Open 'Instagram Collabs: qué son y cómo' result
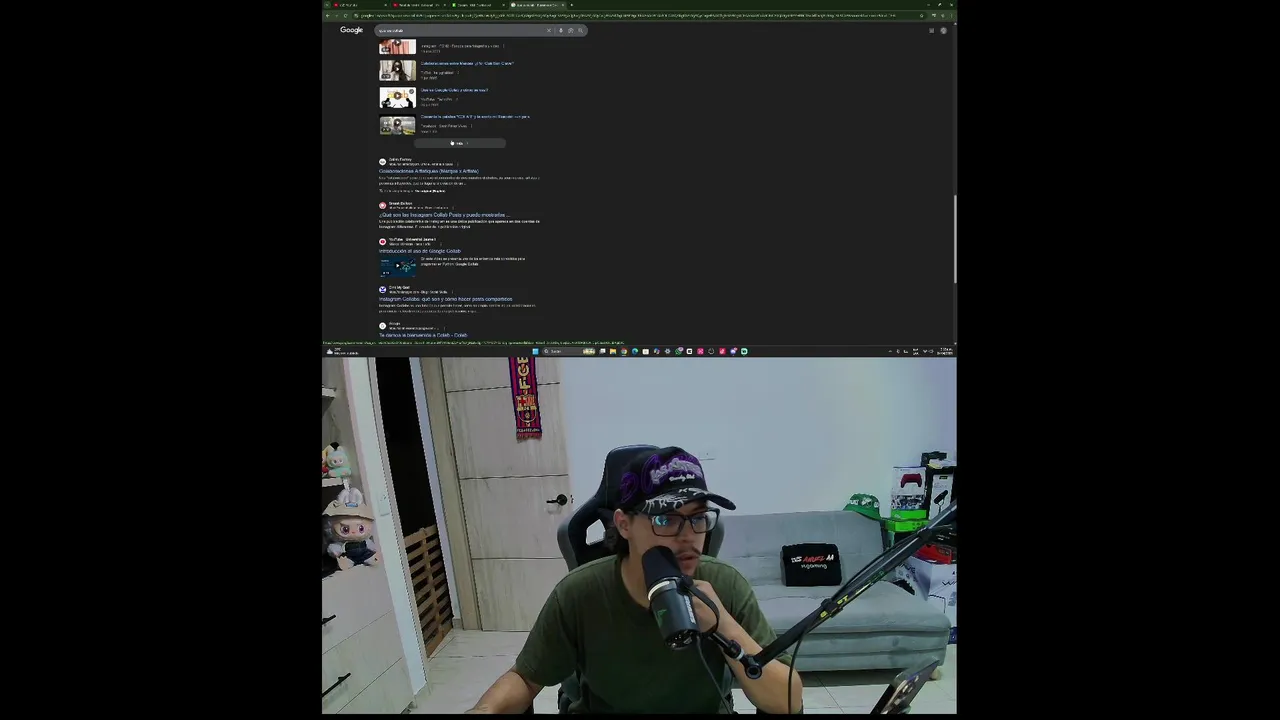 pos(445,299)
